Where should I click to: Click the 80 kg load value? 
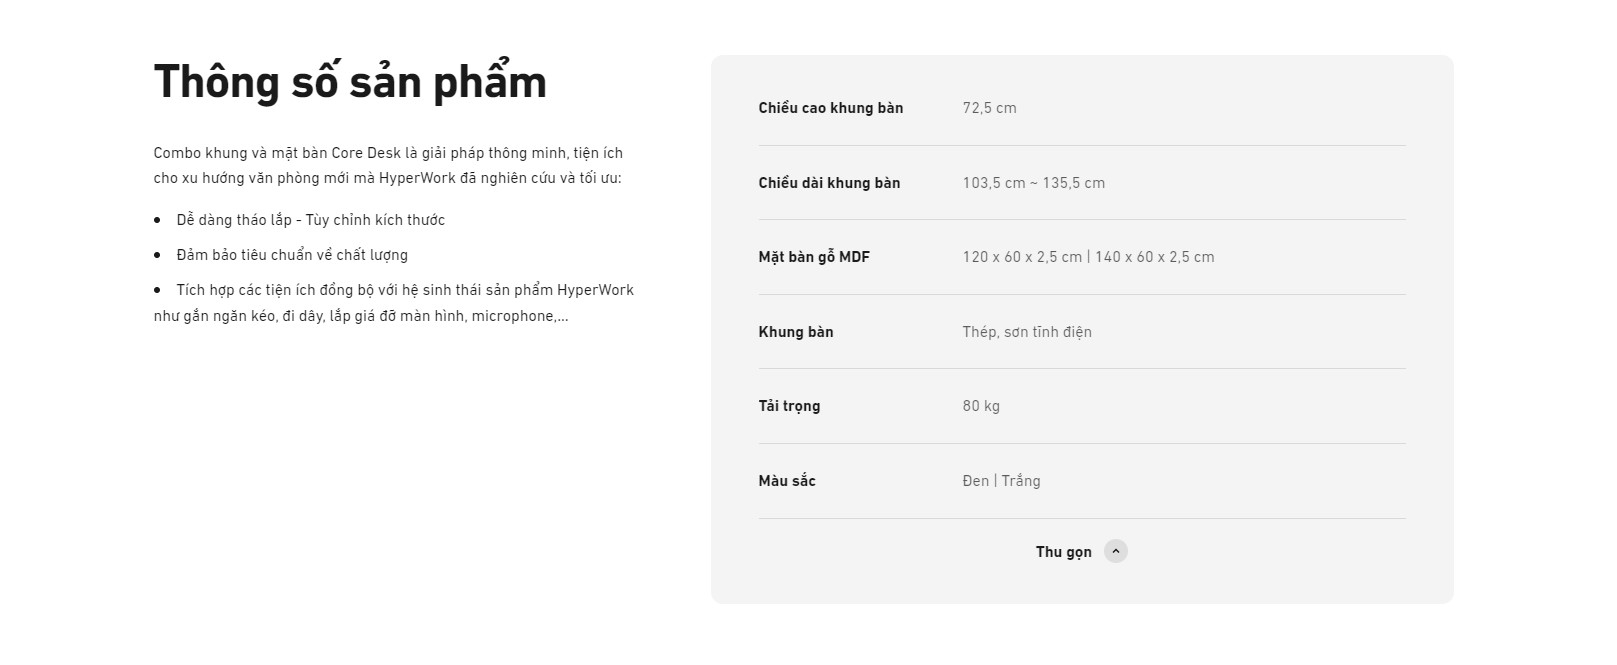[x=981, y=406]
